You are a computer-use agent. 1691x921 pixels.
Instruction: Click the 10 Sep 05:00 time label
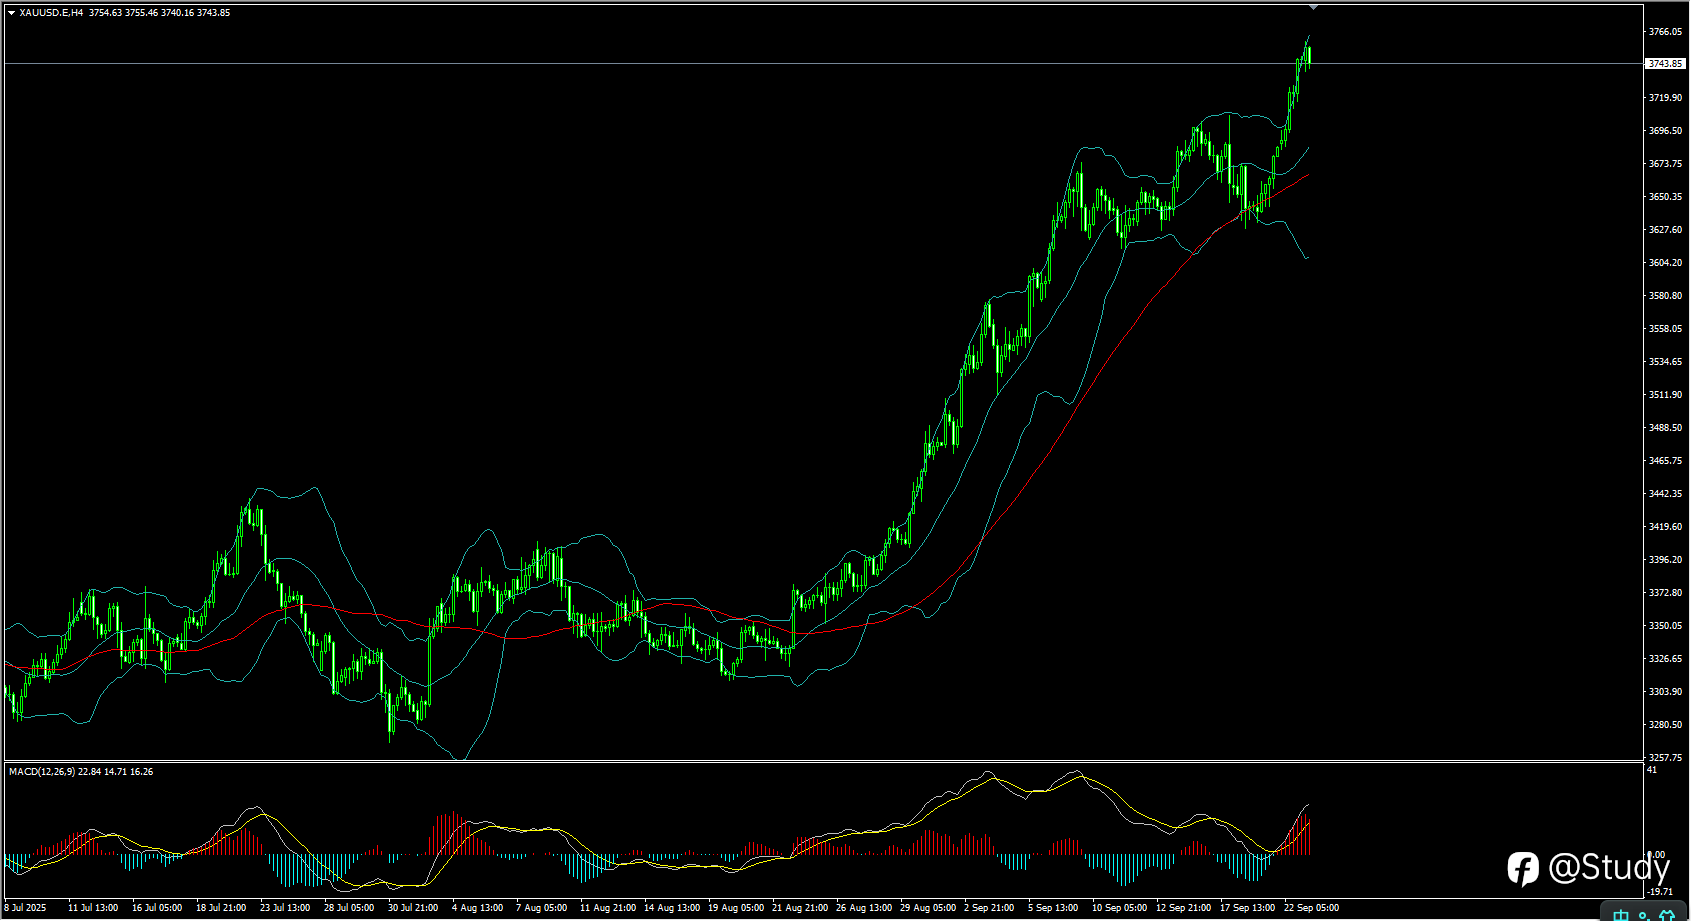(x=1120, y=908)
